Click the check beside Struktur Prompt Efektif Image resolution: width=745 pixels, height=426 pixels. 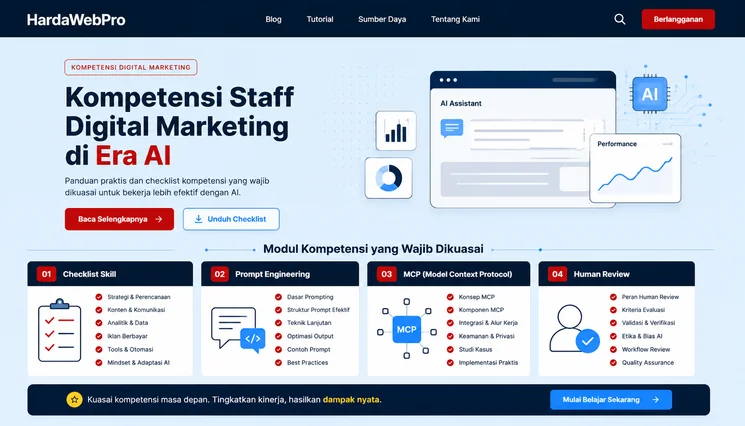(x=278, y=310)
